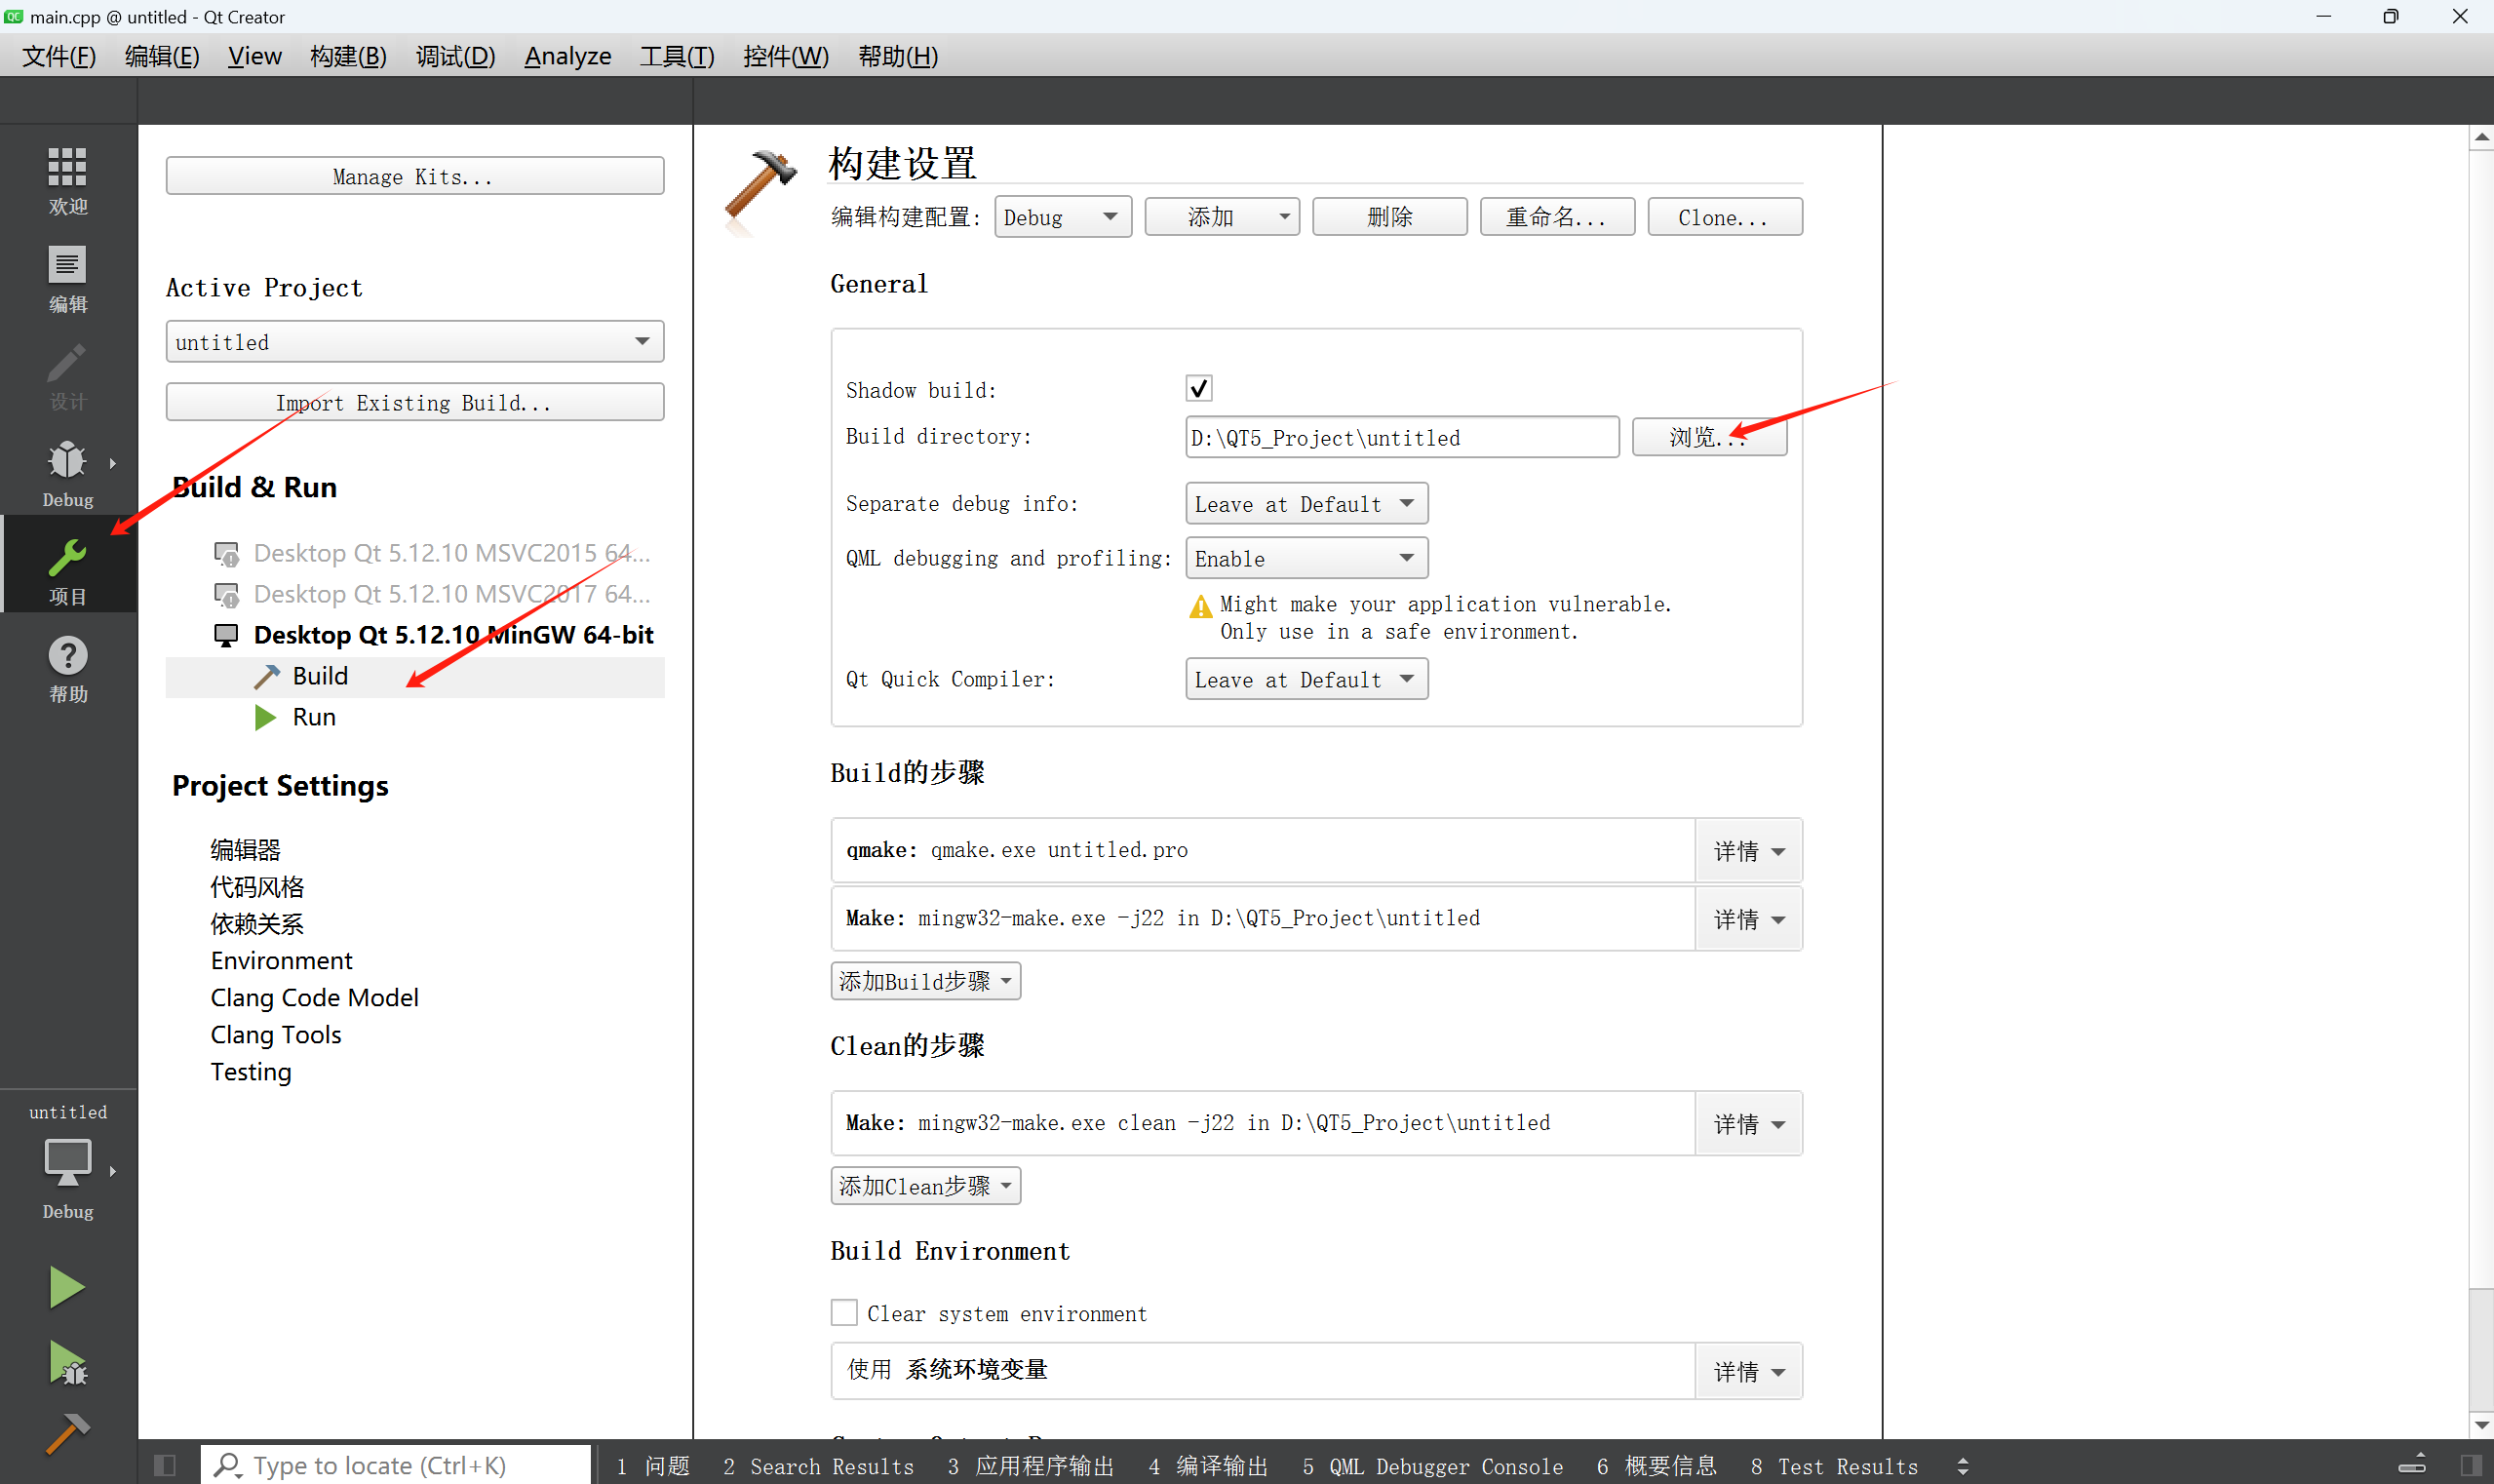Switch to the 欢迎 (Welcome) mode
Screen dimensions: 2494x1484
click(67, 180)
